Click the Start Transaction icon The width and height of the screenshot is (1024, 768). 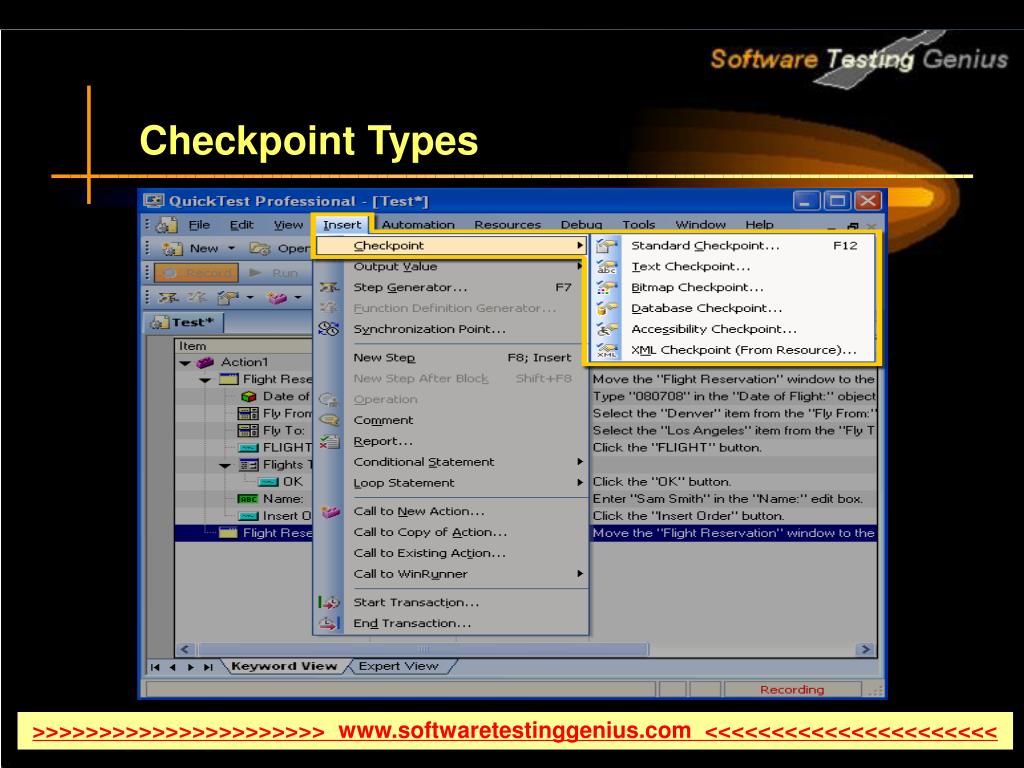pyautogui.click(x=329, y=602)
